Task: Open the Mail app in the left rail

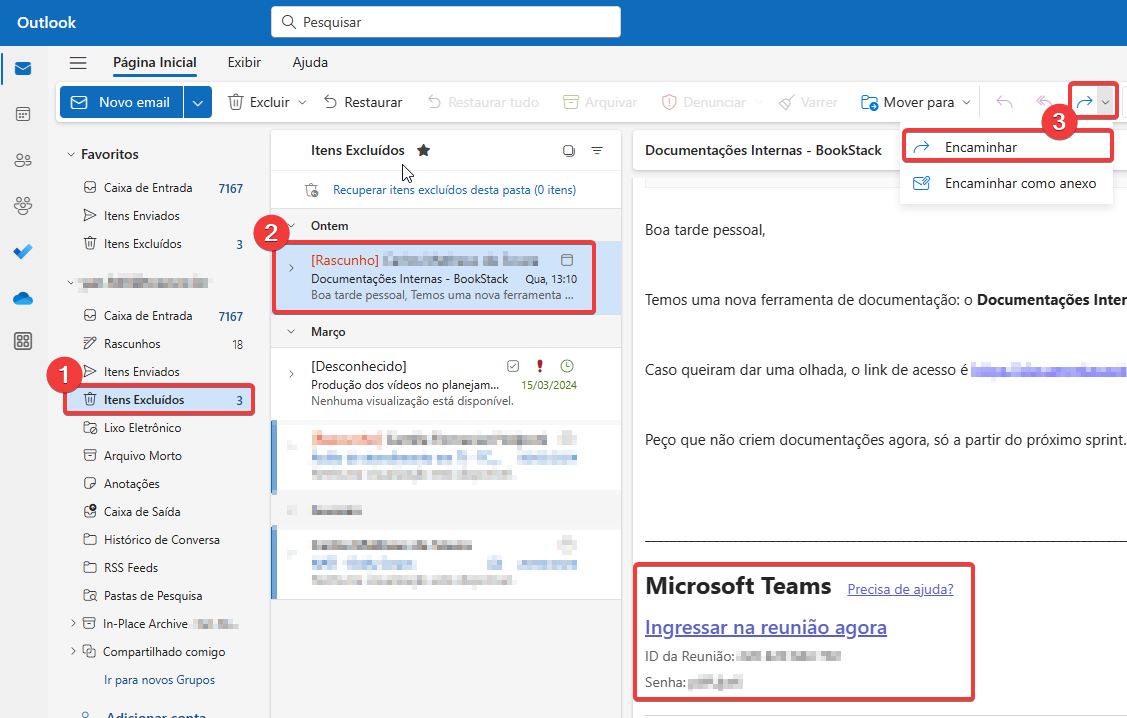Action: click(x=23, y=68)
